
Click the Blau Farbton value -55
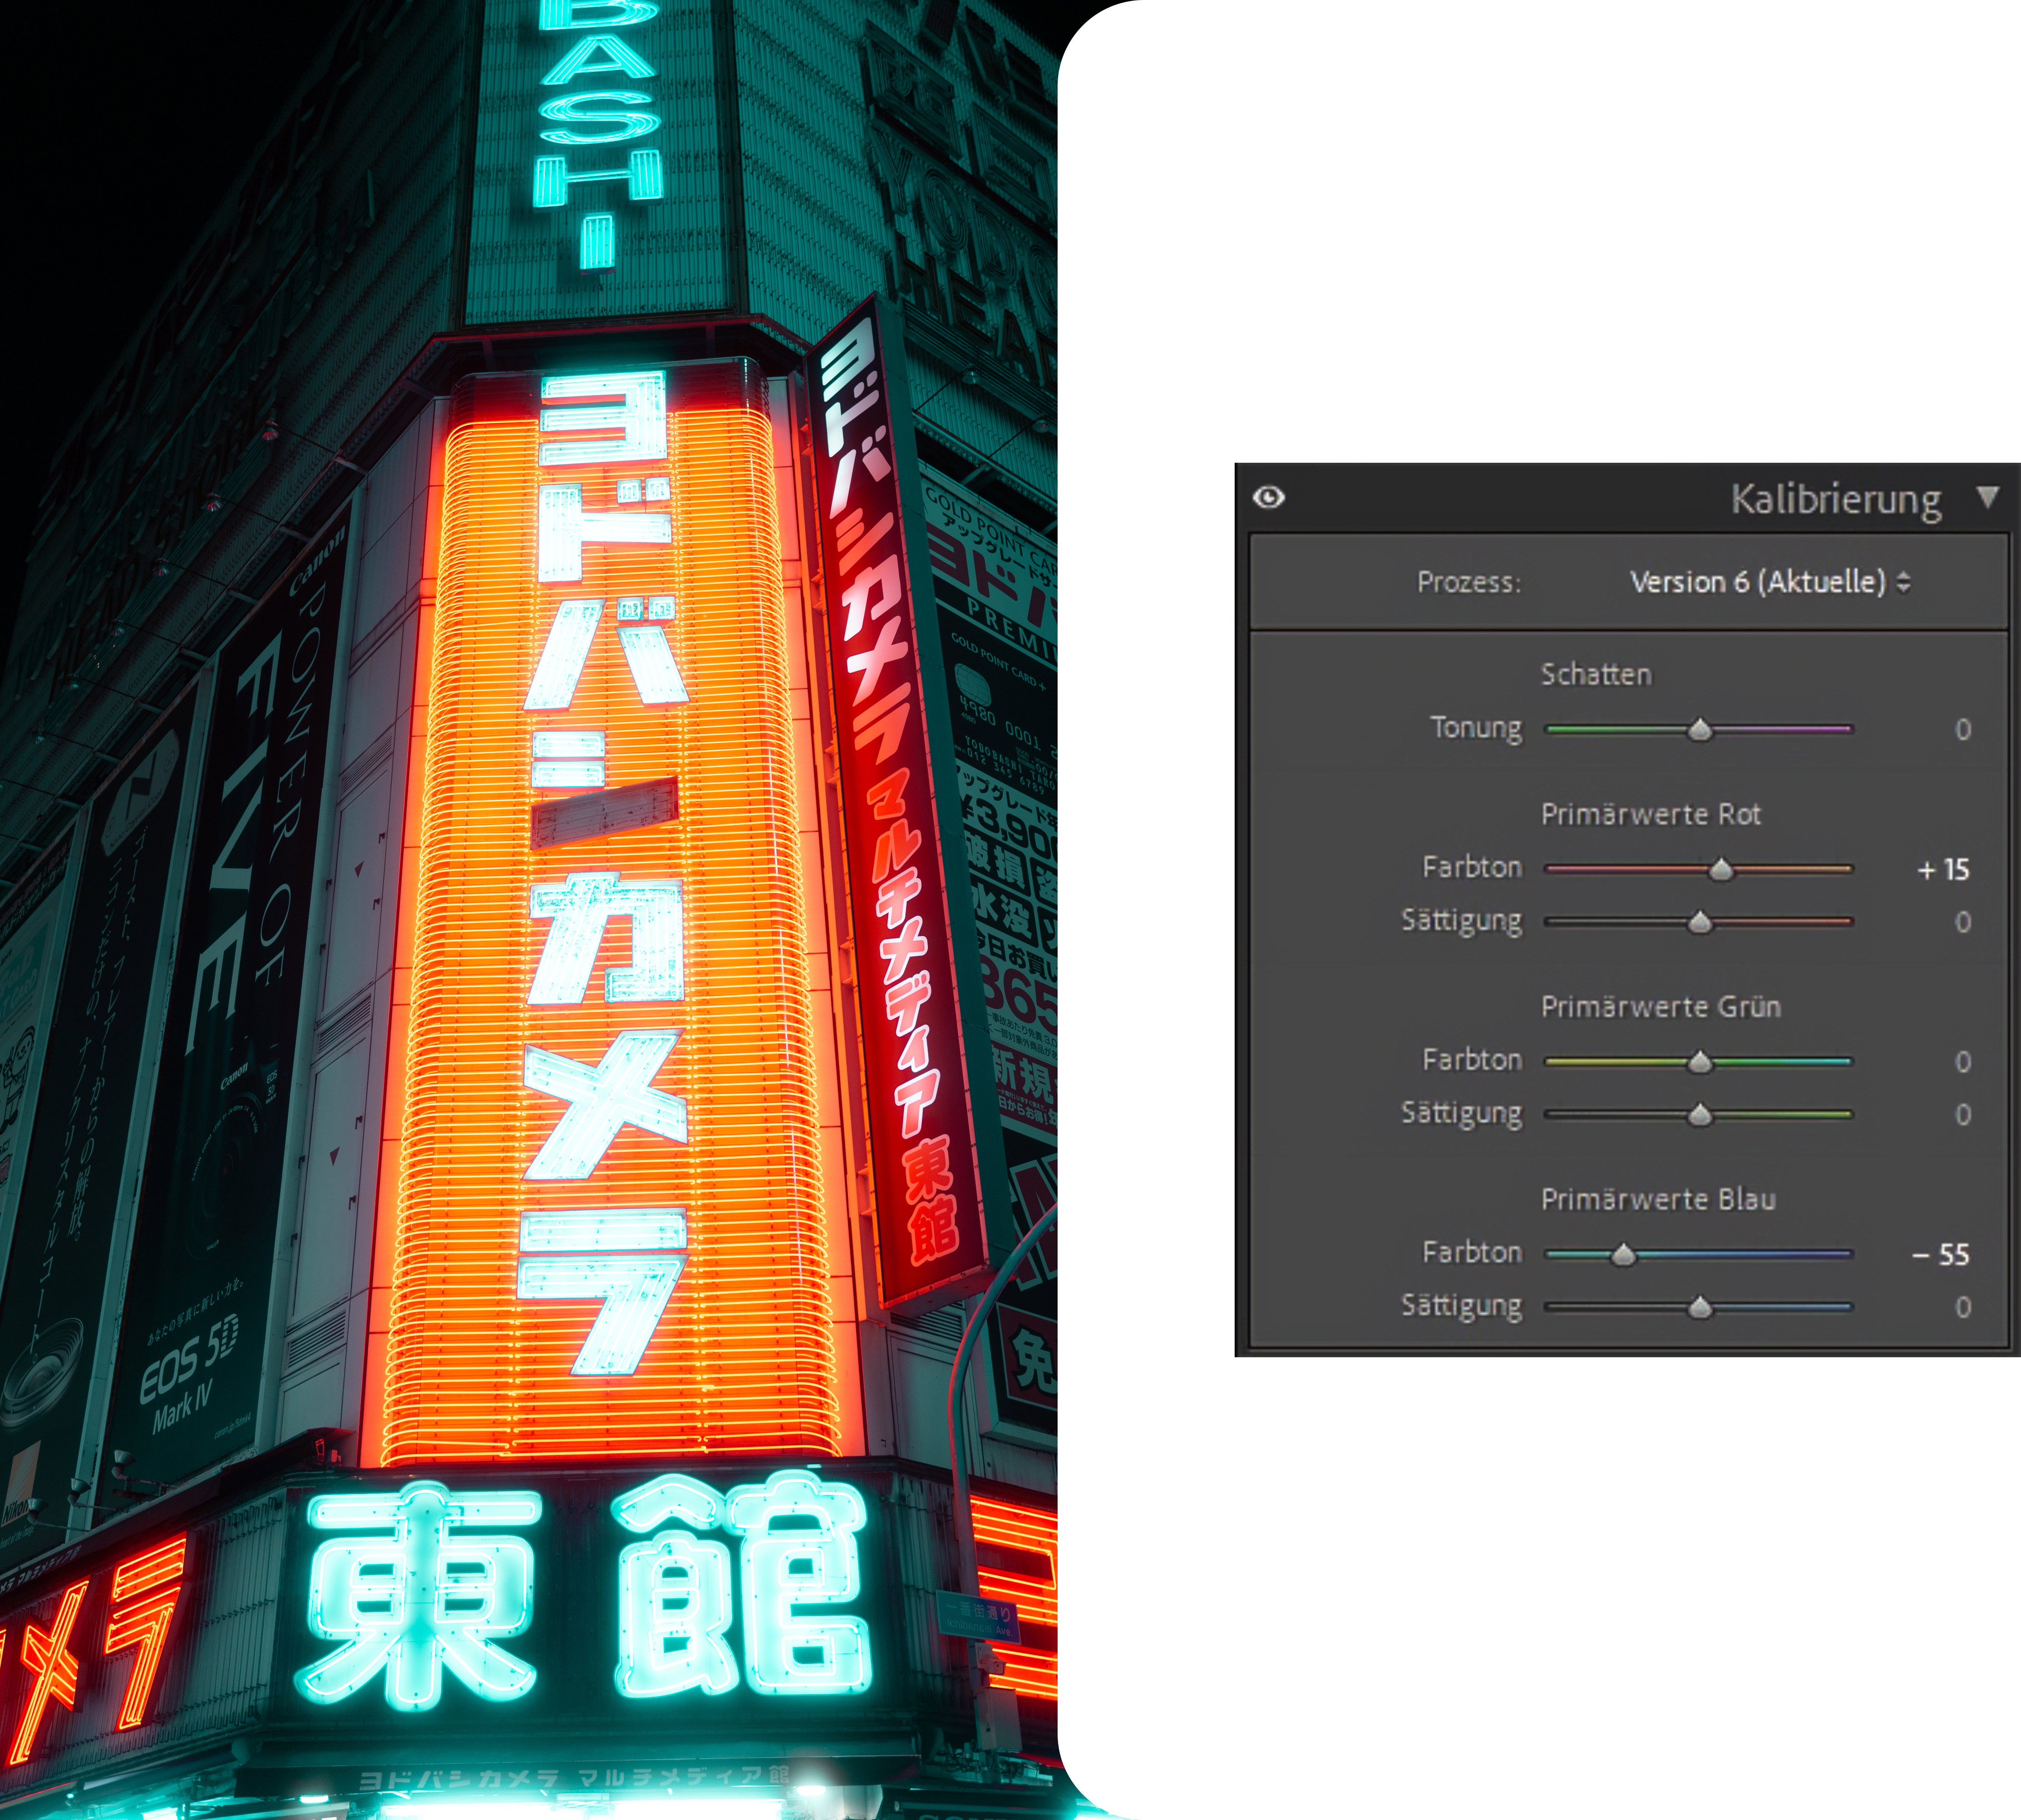[1940, 1254]
